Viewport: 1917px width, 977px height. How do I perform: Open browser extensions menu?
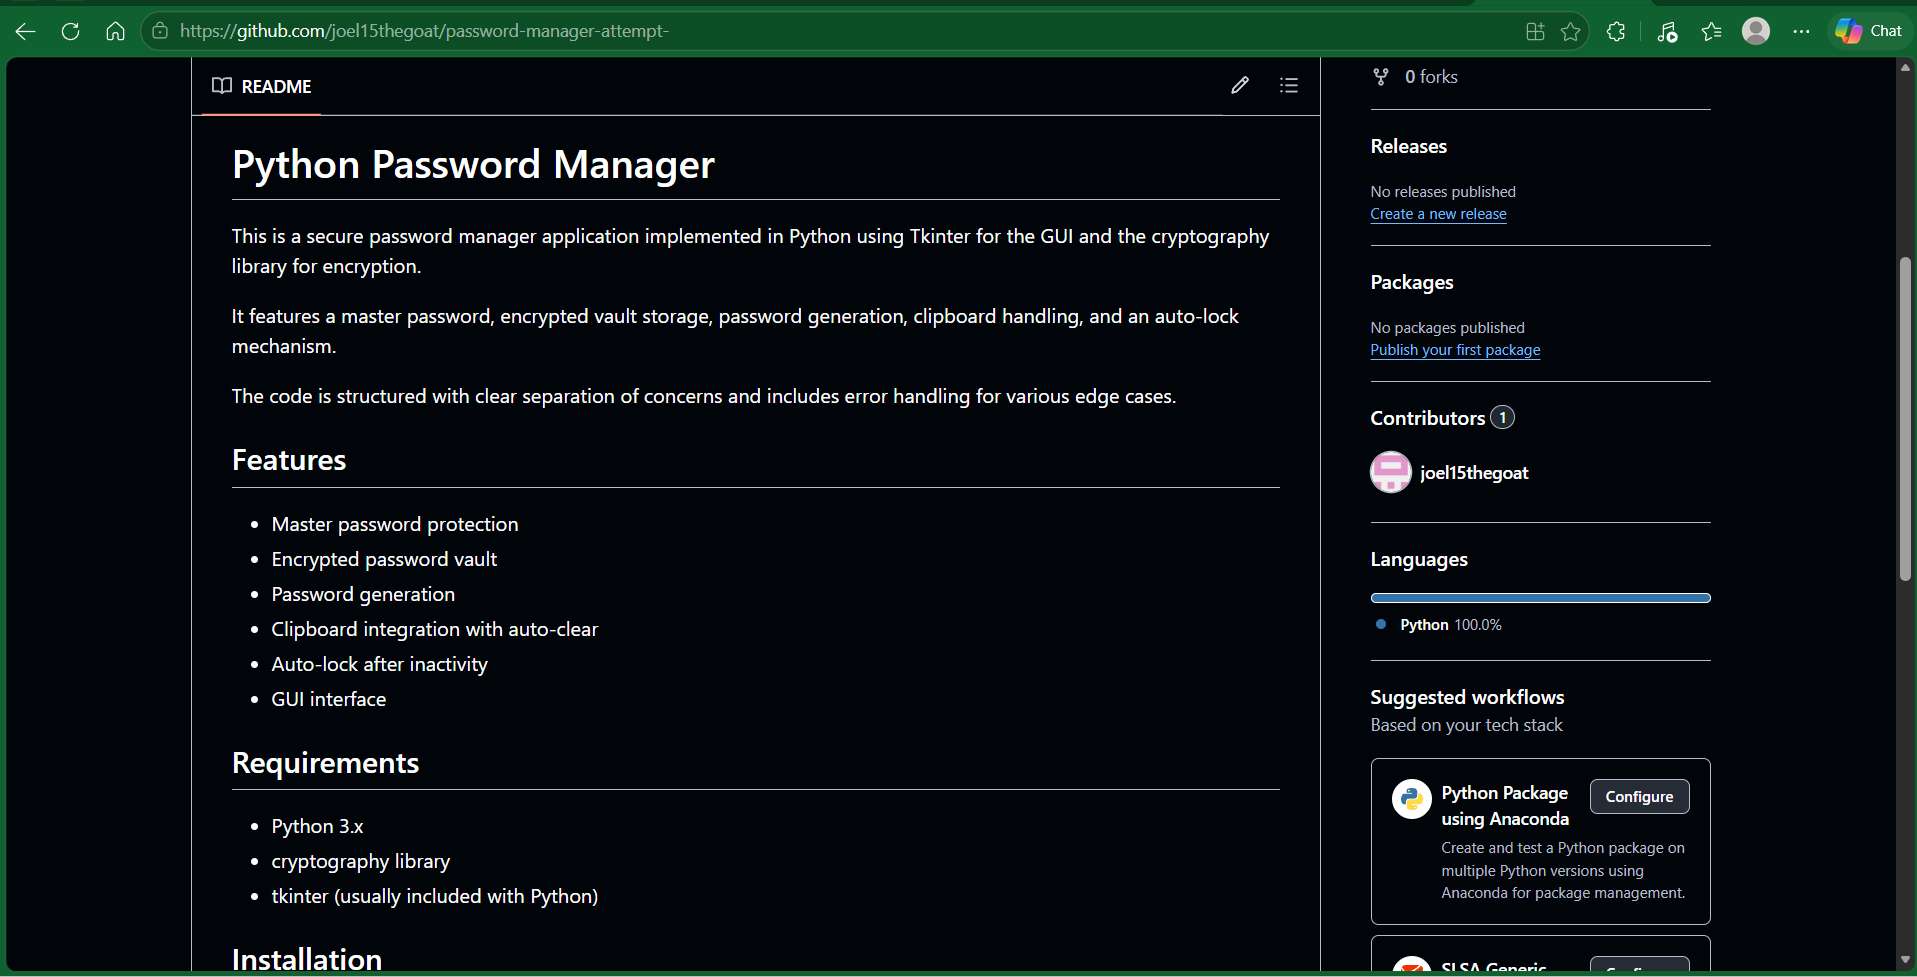coord(1616,31)
